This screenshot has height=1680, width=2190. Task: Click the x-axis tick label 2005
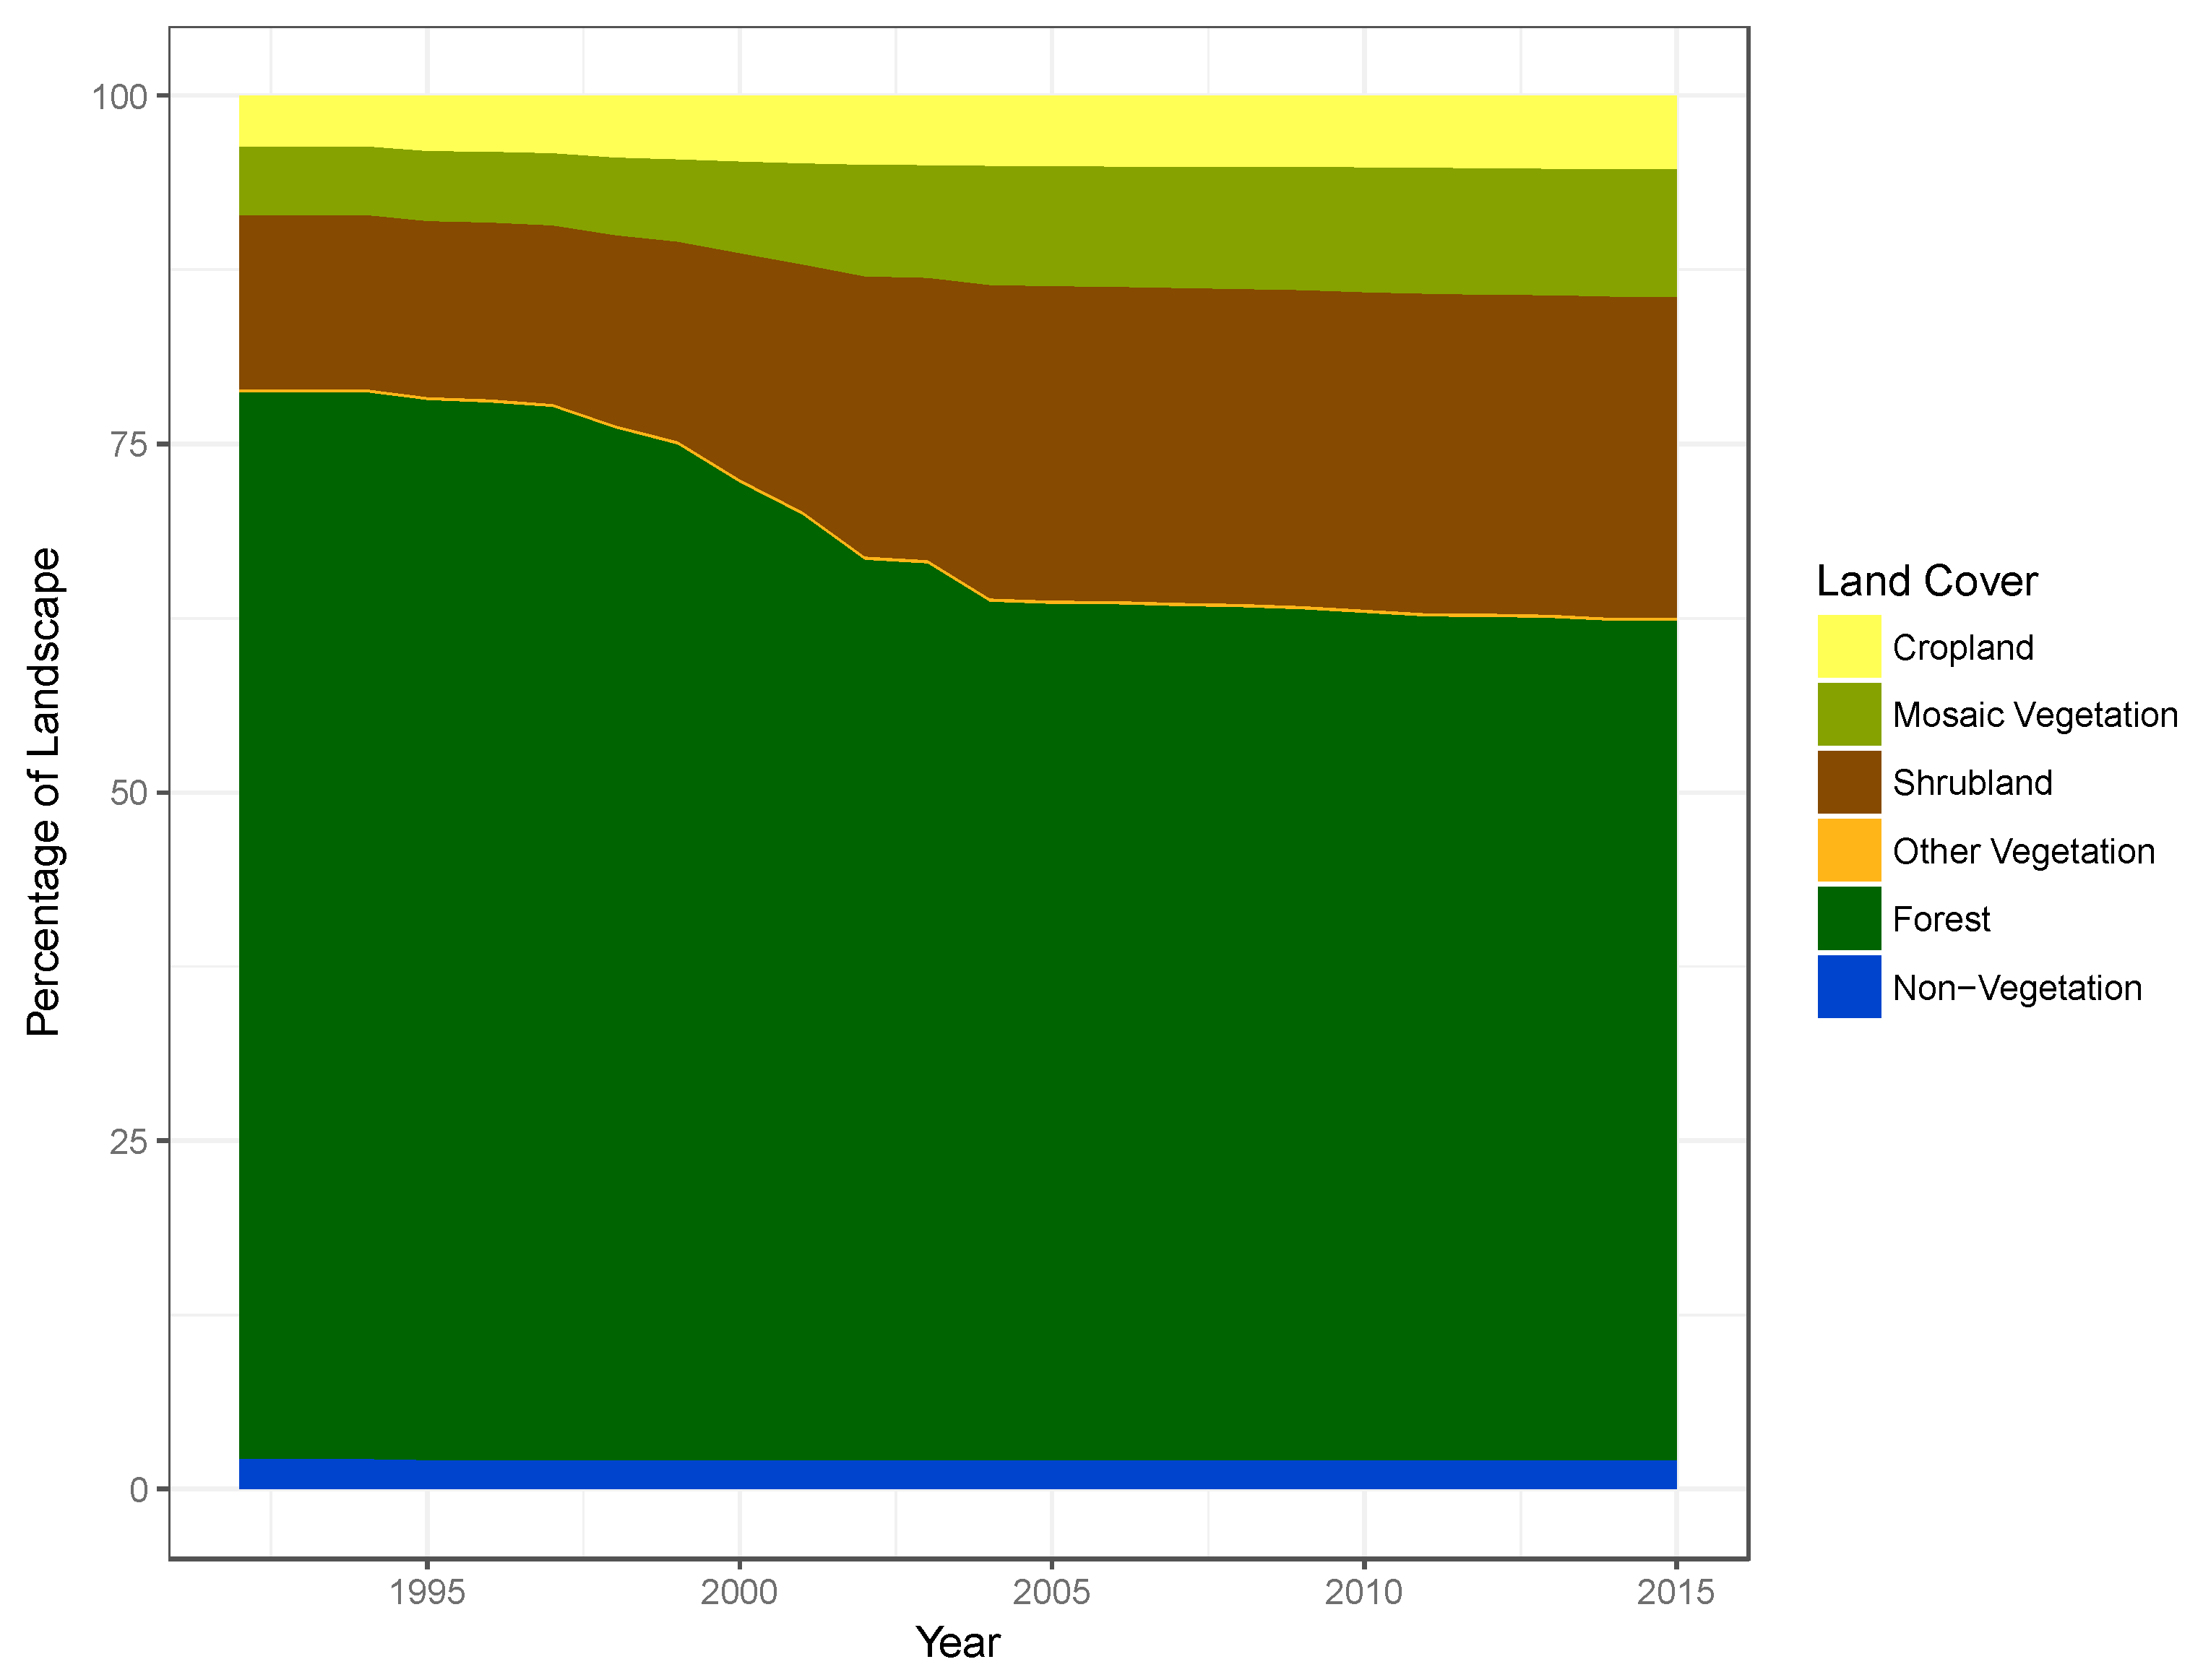(1051, 1592)
